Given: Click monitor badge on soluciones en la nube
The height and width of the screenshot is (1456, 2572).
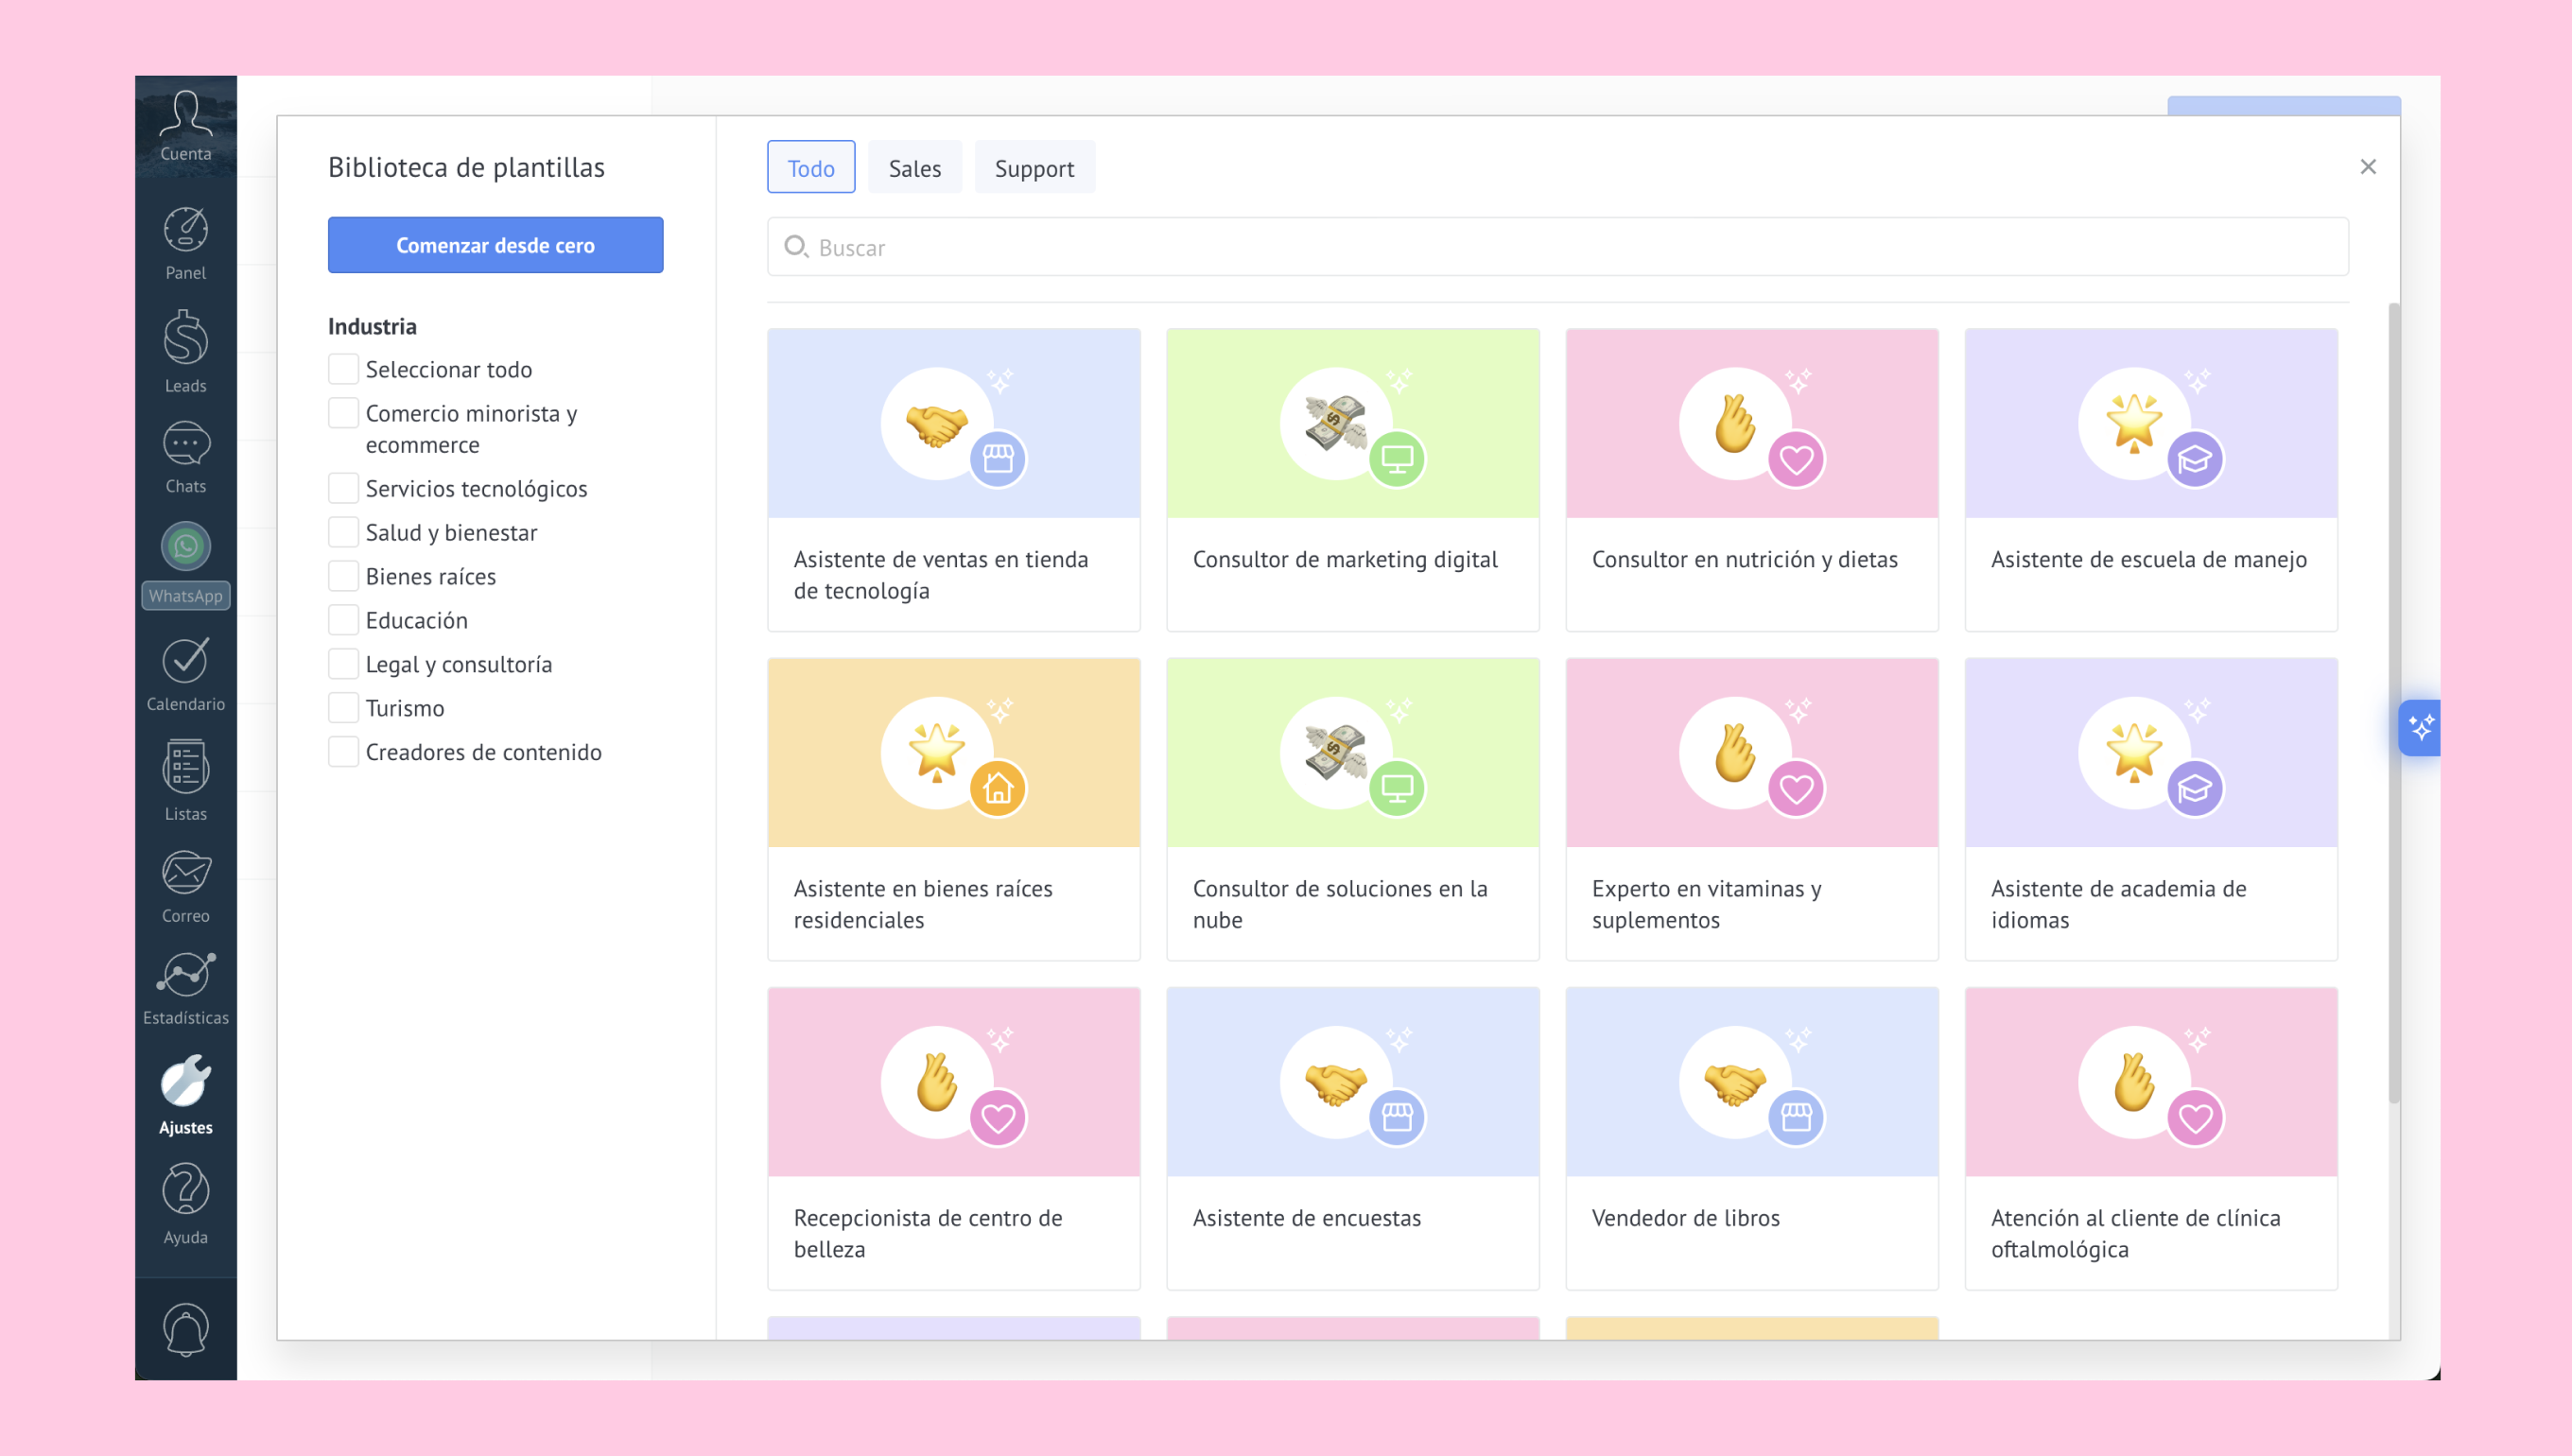Looking at the screenshot, I should pos(1396,788).
